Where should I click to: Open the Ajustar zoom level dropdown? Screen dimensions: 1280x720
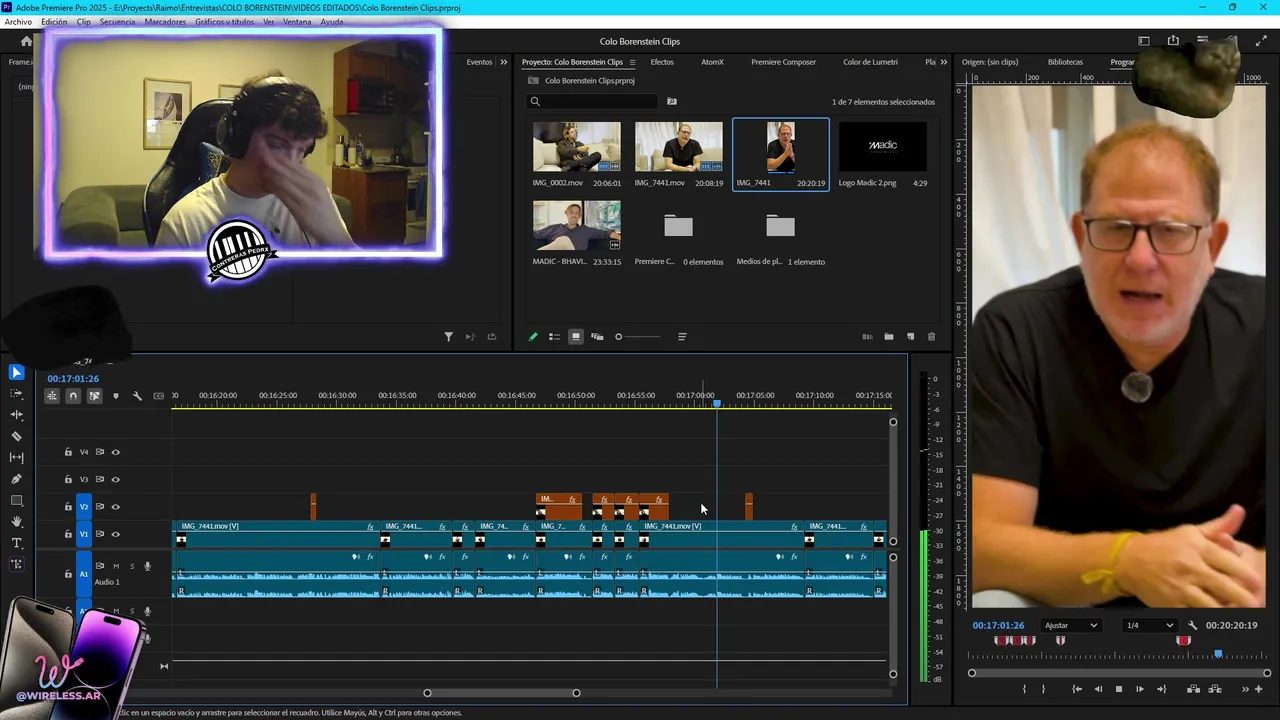tap(1071, 625)
